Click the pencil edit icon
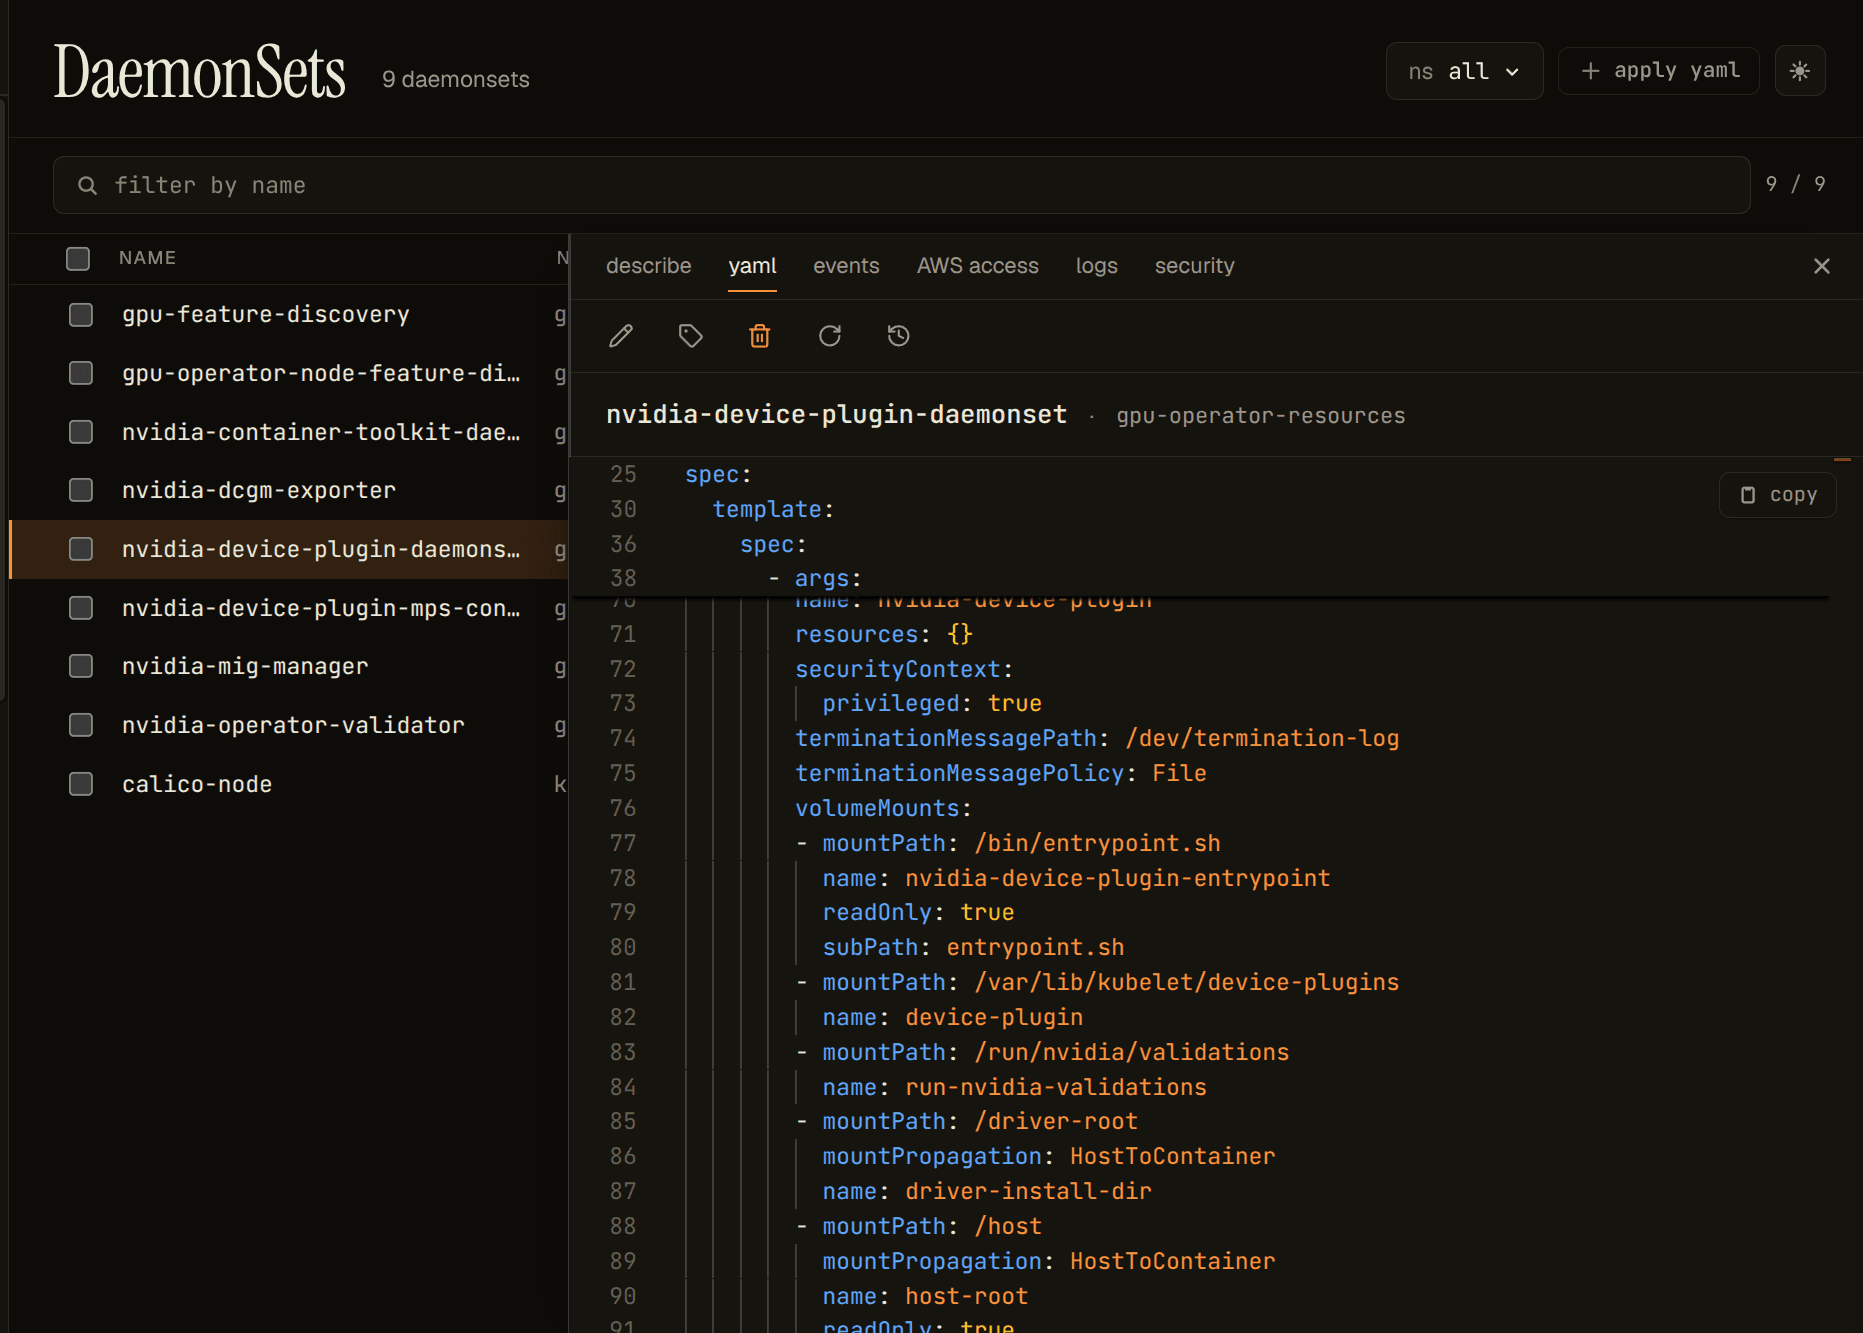 [x=621, y=336]
